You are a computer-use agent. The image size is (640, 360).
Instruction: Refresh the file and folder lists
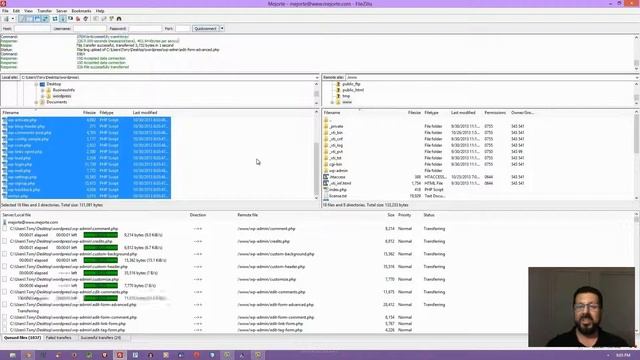click(55, 19)
